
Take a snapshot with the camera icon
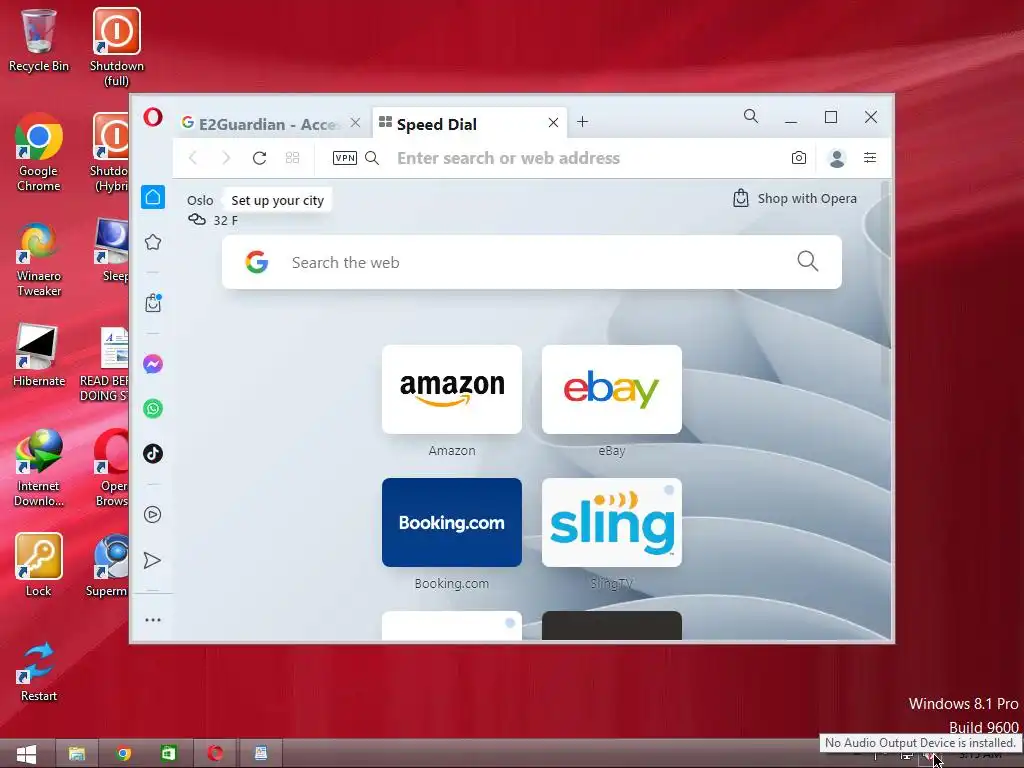tap(799, 158)
